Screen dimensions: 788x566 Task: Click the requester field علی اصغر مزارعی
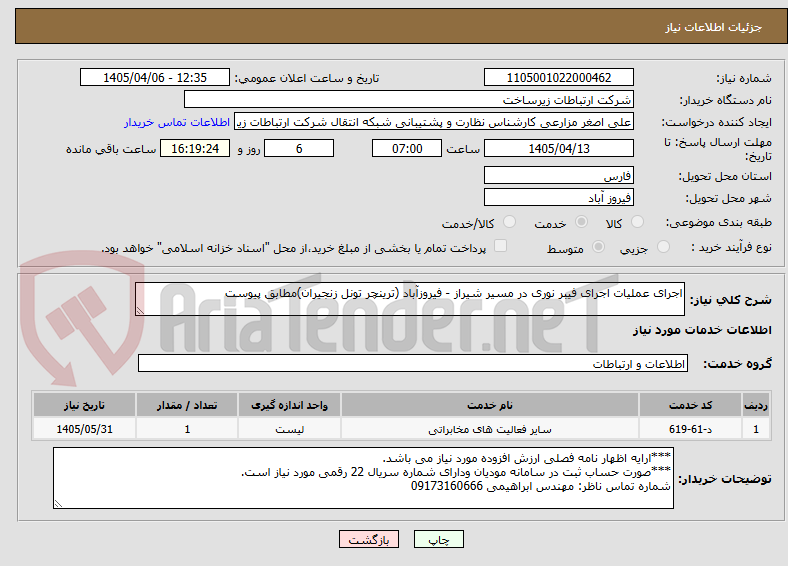[x=434, y=122]
